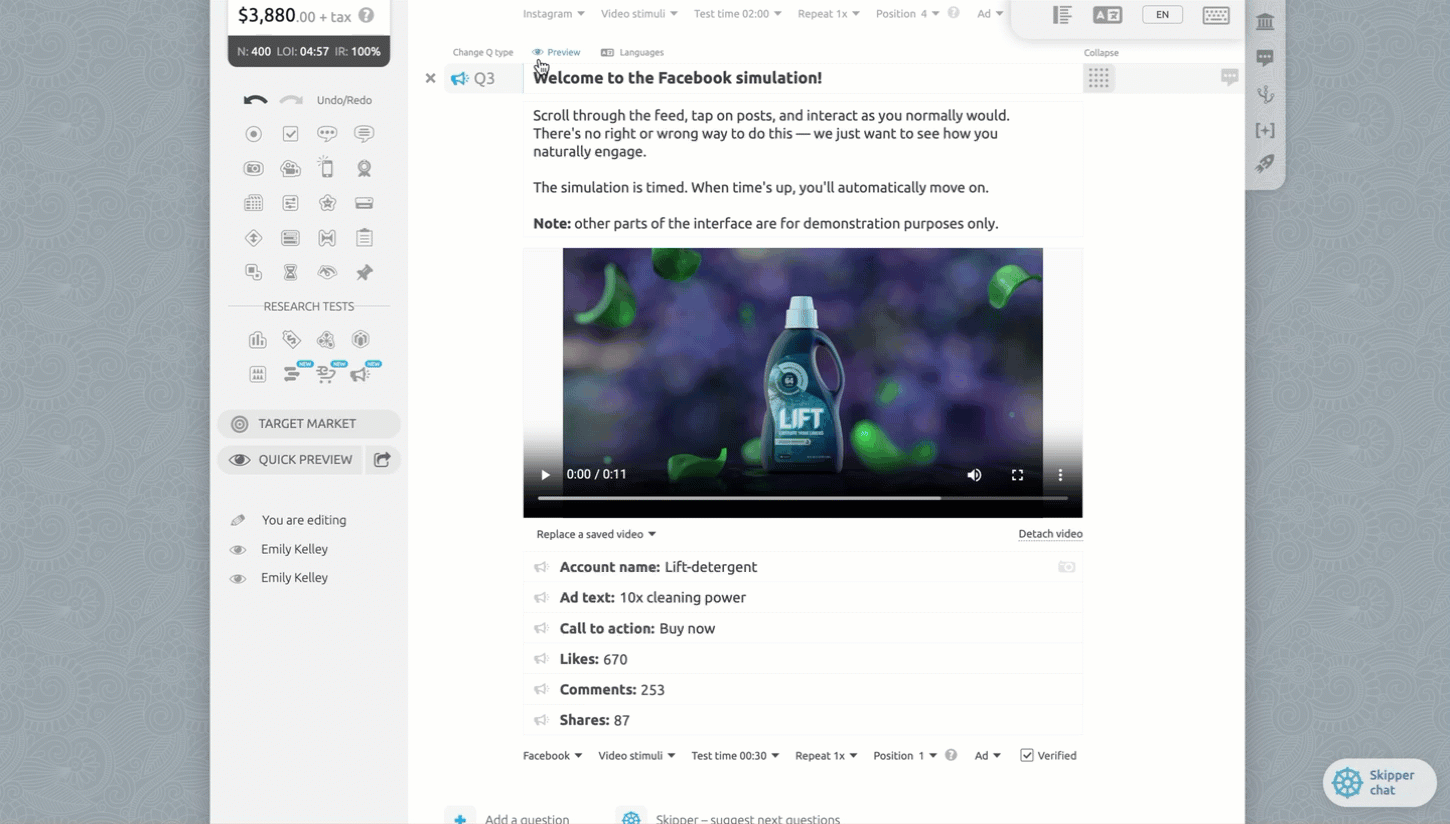
Task: Open the Preview tab above the question
Action: (x=557, y=52)
